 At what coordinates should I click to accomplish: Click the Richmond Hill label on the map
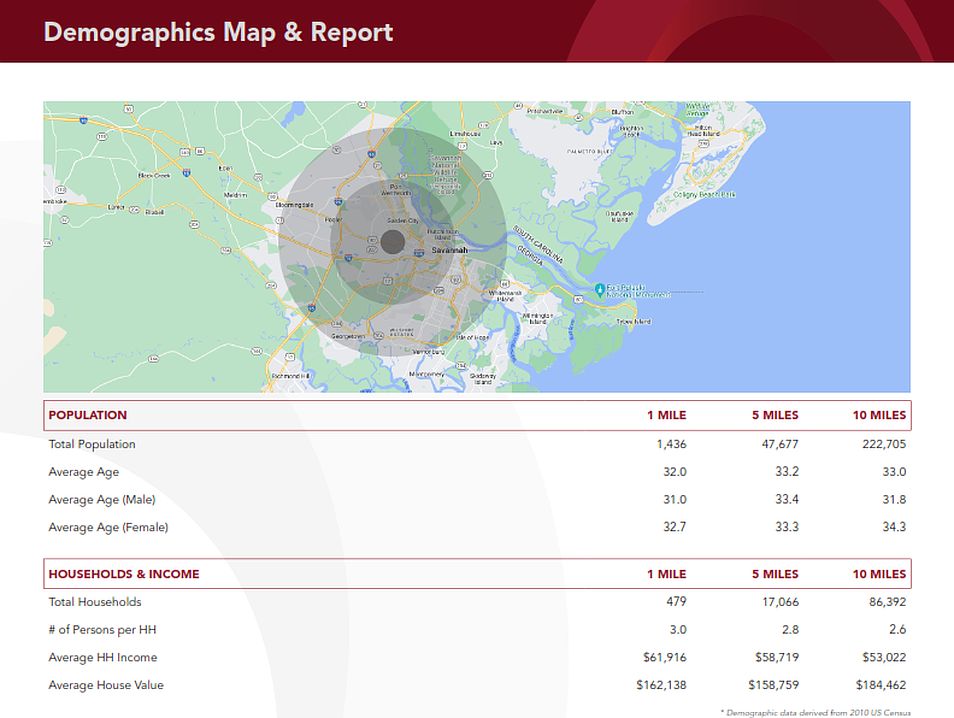tap(291, 376)
